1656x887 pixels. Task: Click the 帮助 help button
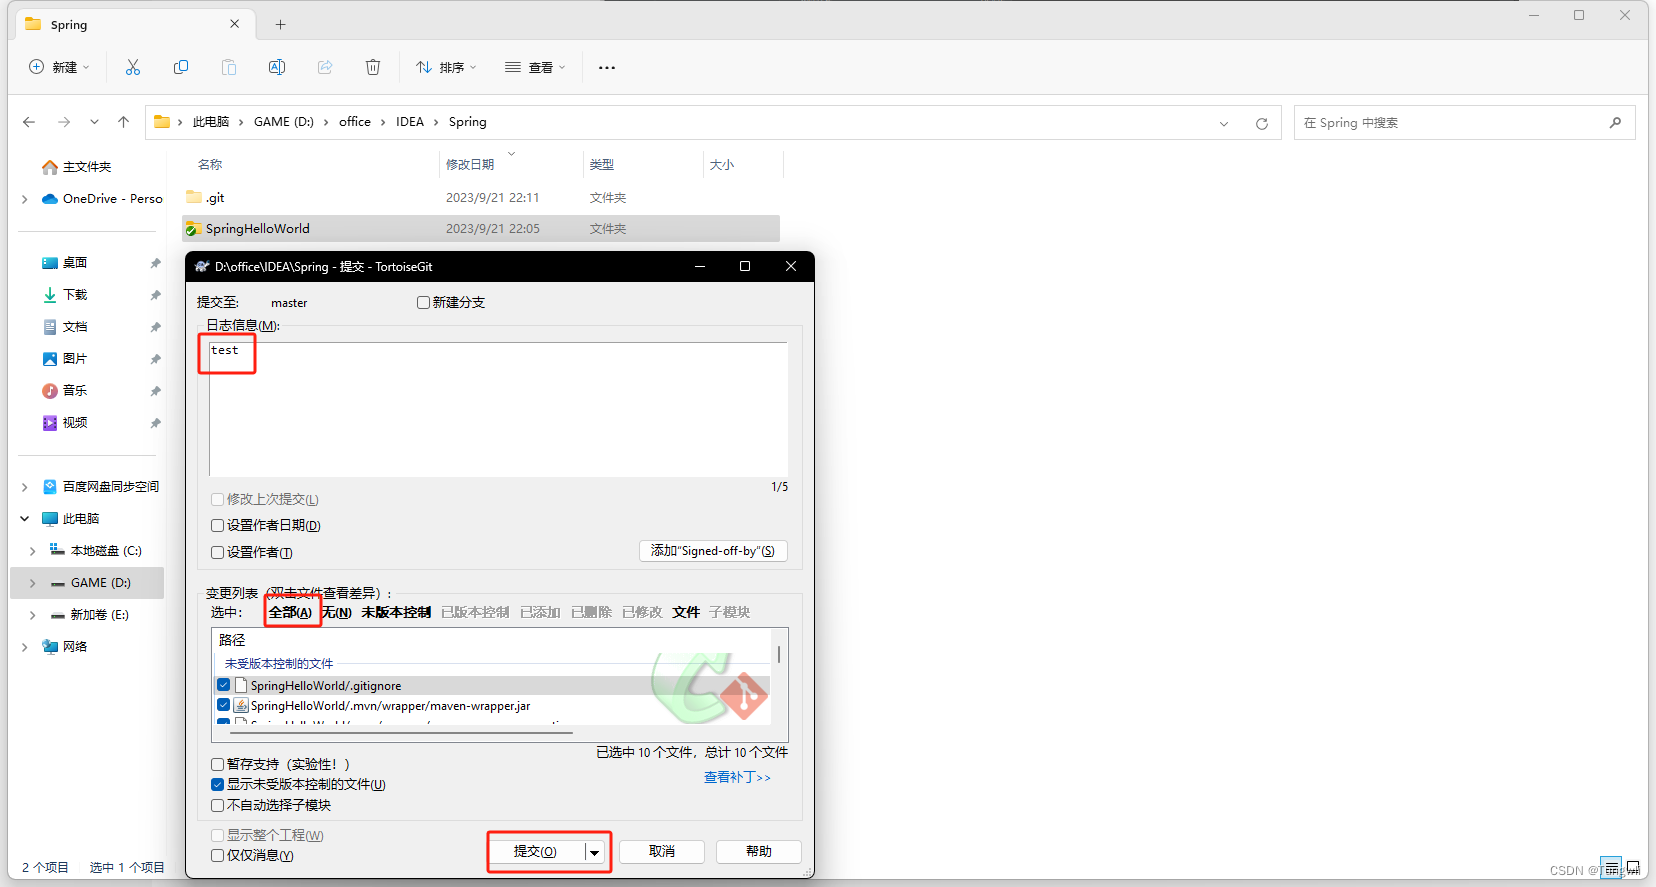[x=759, y=852]
